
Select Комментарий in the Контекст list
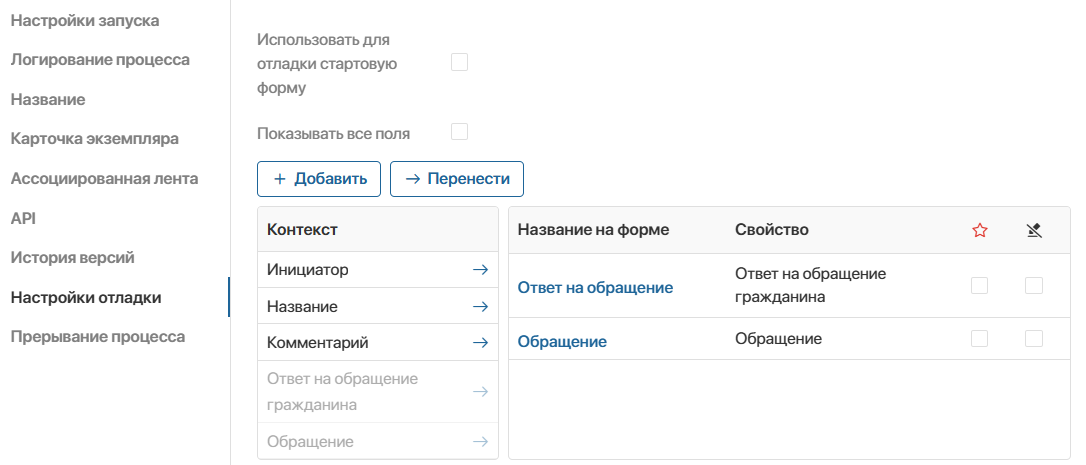click(x=377, y=342)
